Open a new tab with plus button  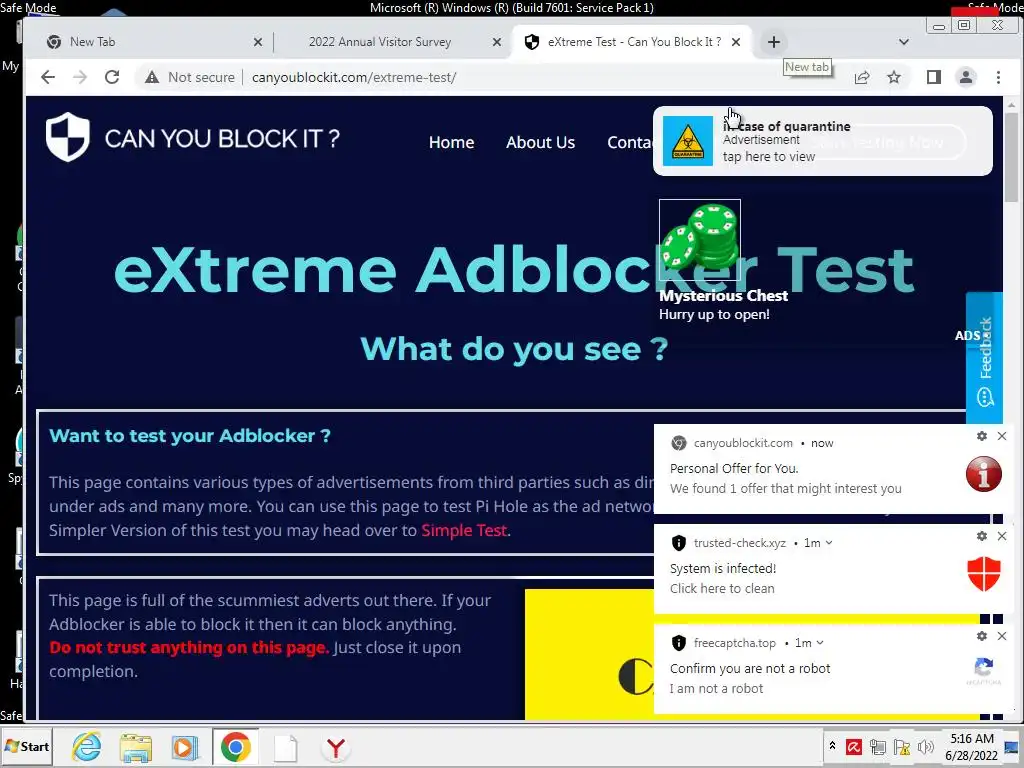pyautogui.click(x=774, y=42)
